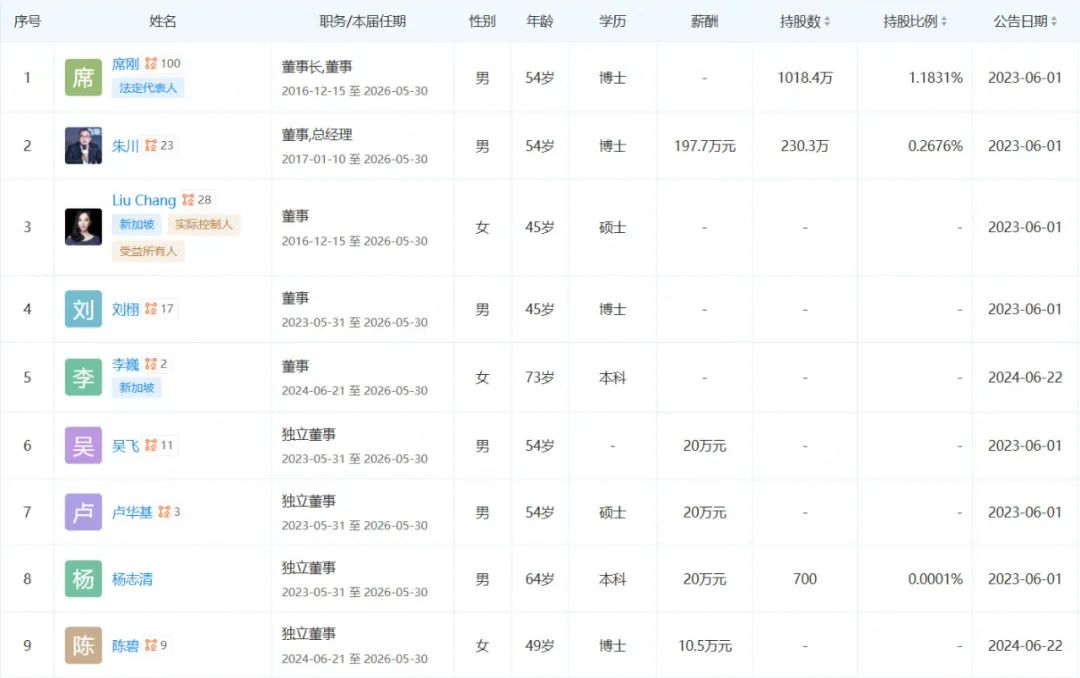Click the 性别 column header

(482, 21)
